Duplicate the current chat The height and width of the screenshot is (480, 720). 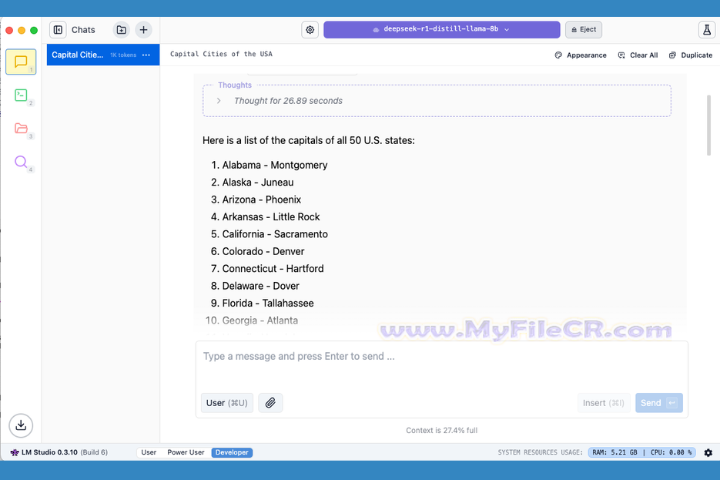[x=691, y=55]
